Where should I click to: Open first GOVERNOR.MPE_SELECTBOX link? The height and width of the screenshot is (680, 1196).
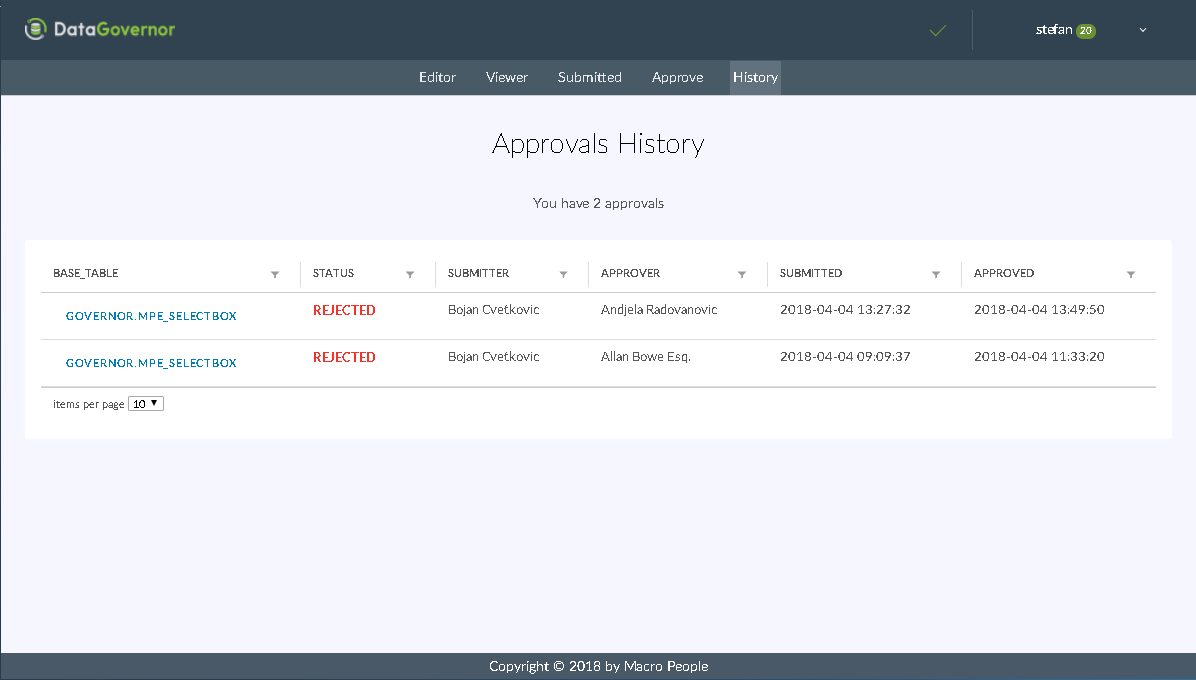pos(151,316)
